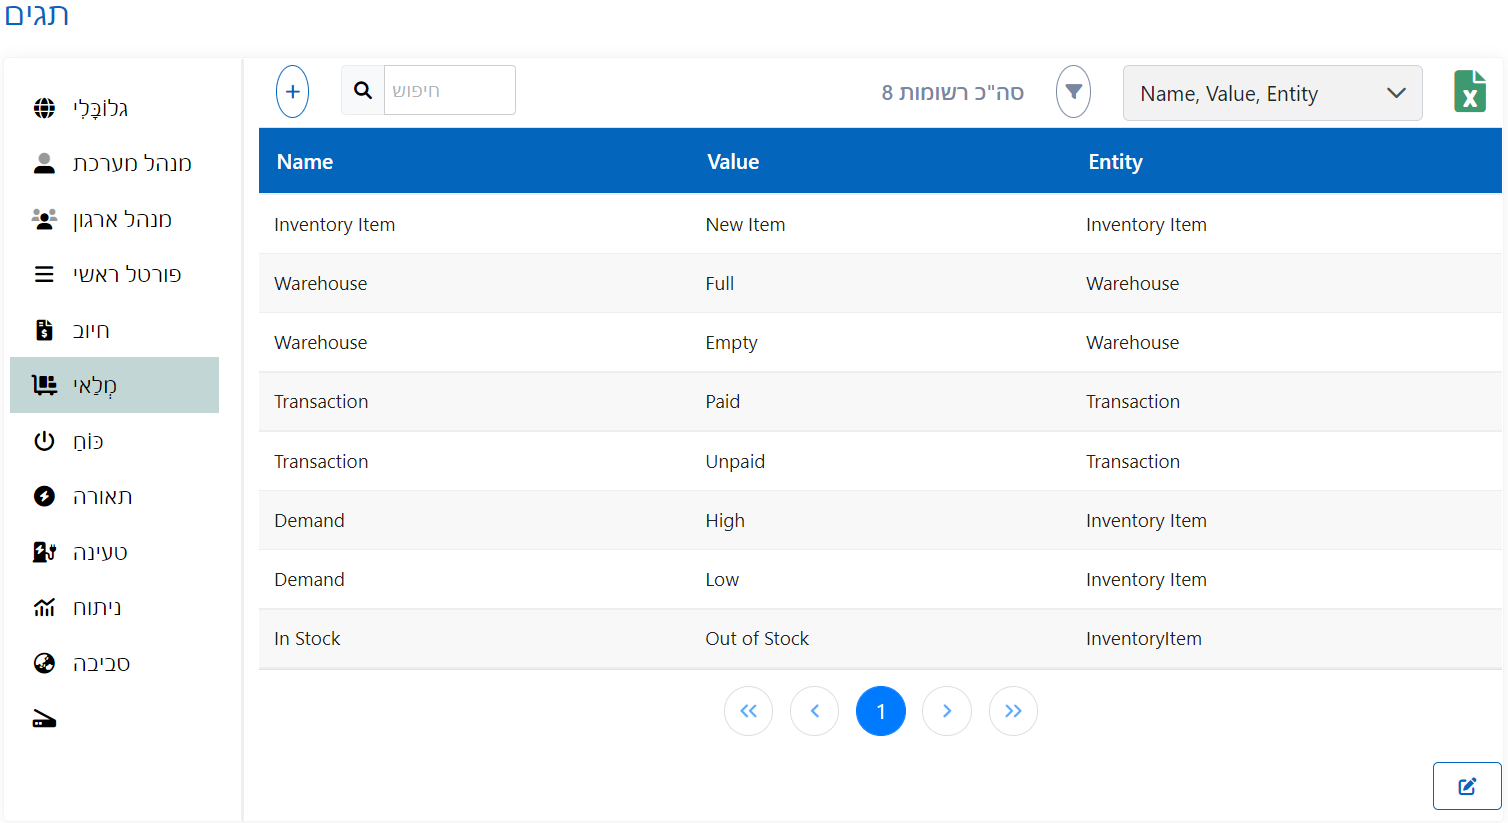1508x823 pixels.
Task: Click into the חיפוש search field
Action: click(x=449, y=91)
